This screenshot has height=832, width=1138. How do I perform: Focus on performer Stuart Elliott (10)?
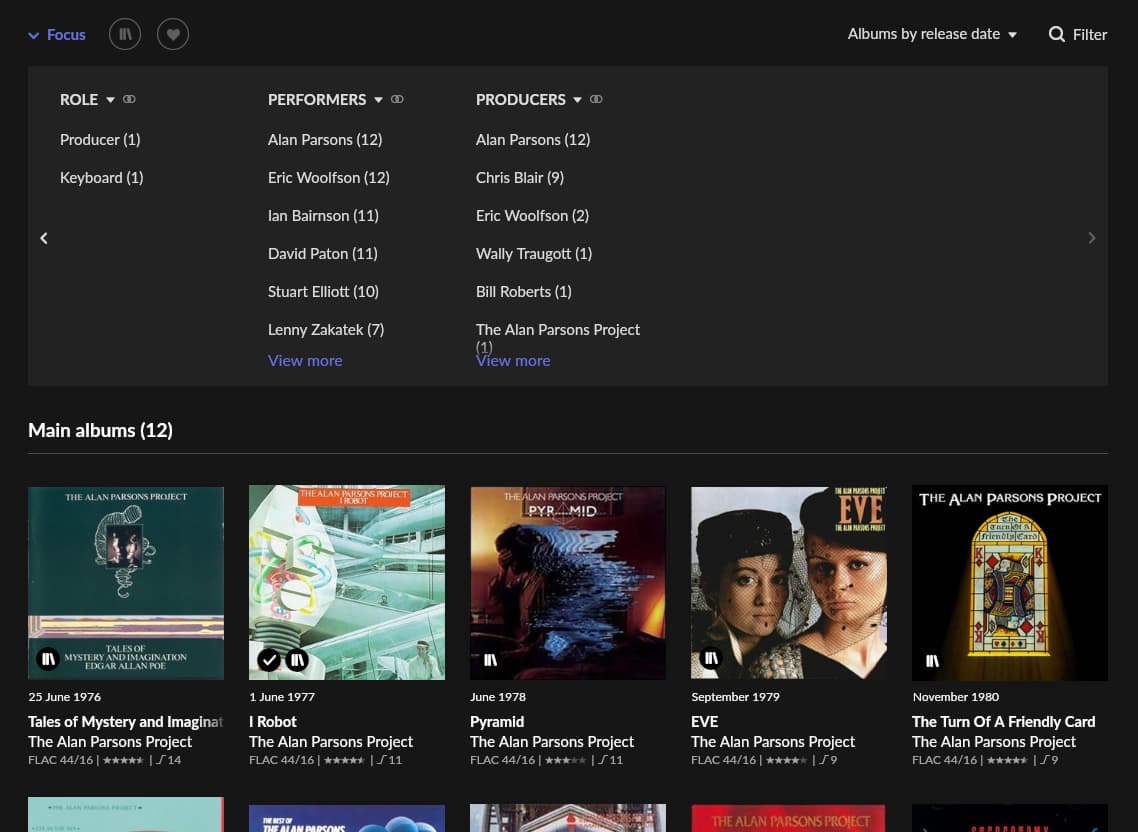click(x=323, y=292)
